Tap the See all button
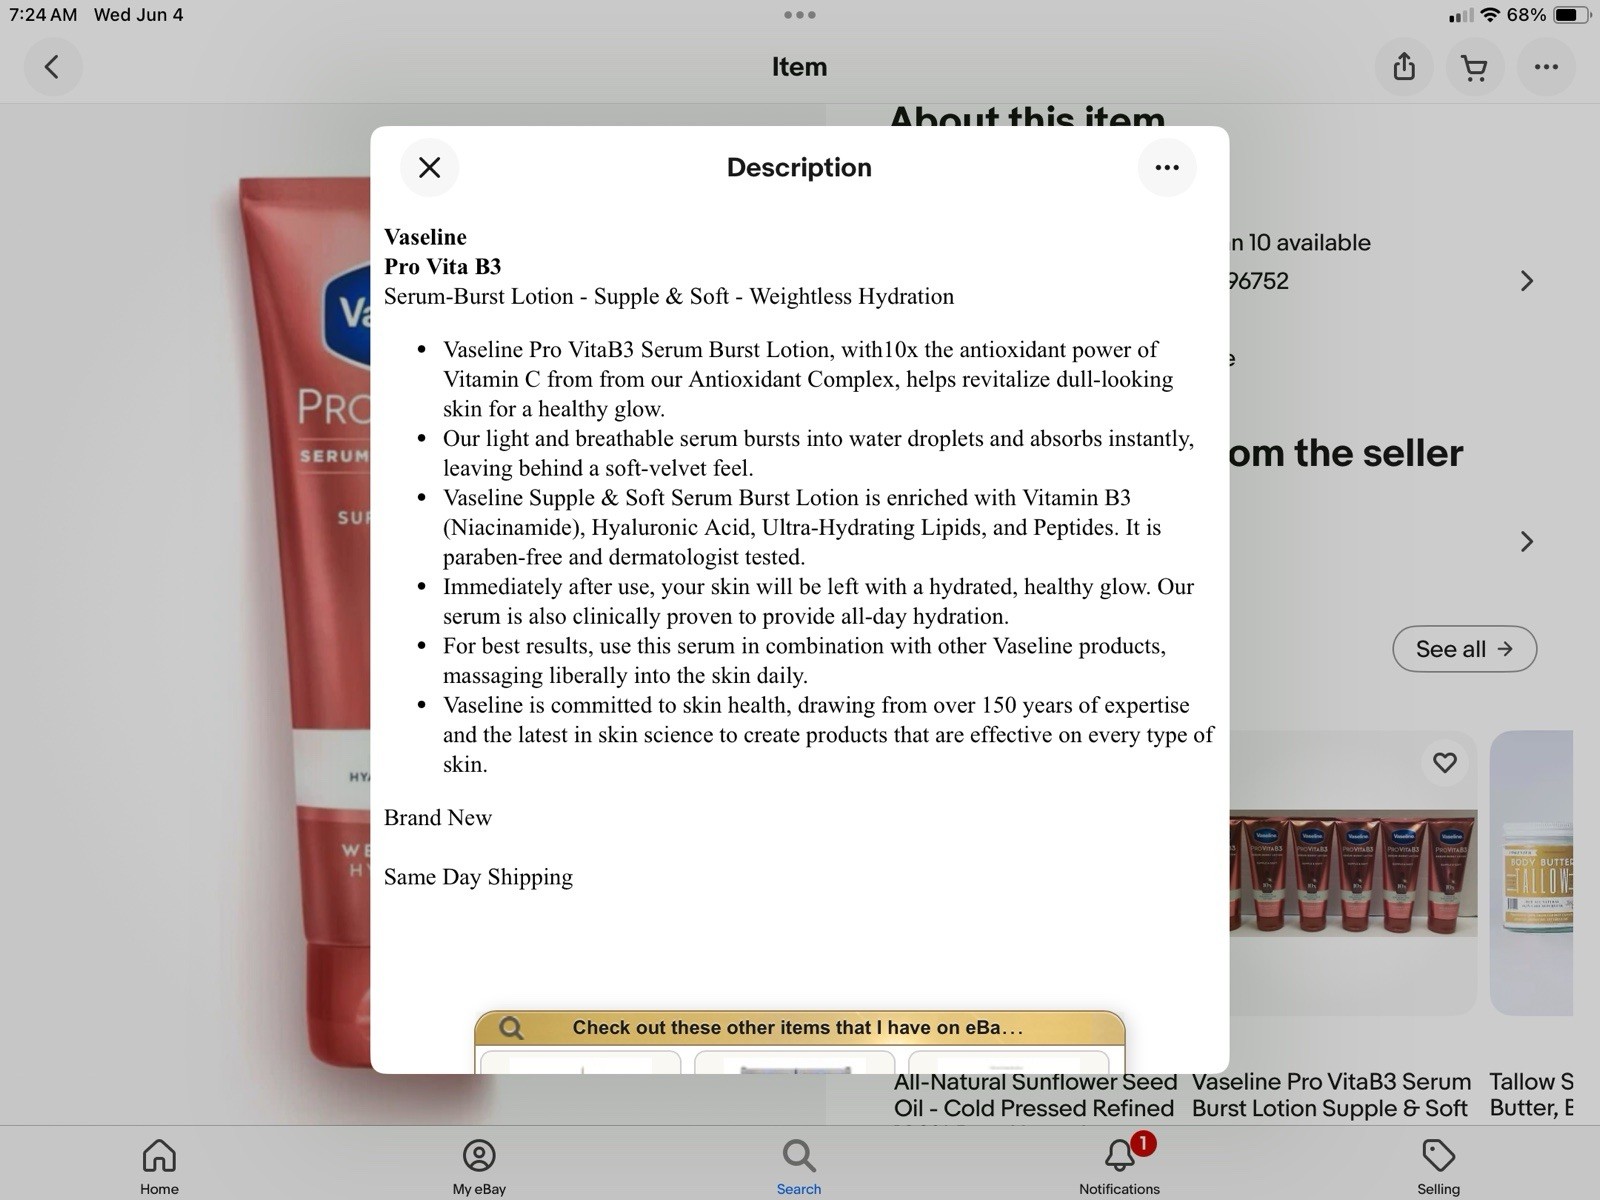Screen dimensions: 1600x1200 pos(1464,649)
